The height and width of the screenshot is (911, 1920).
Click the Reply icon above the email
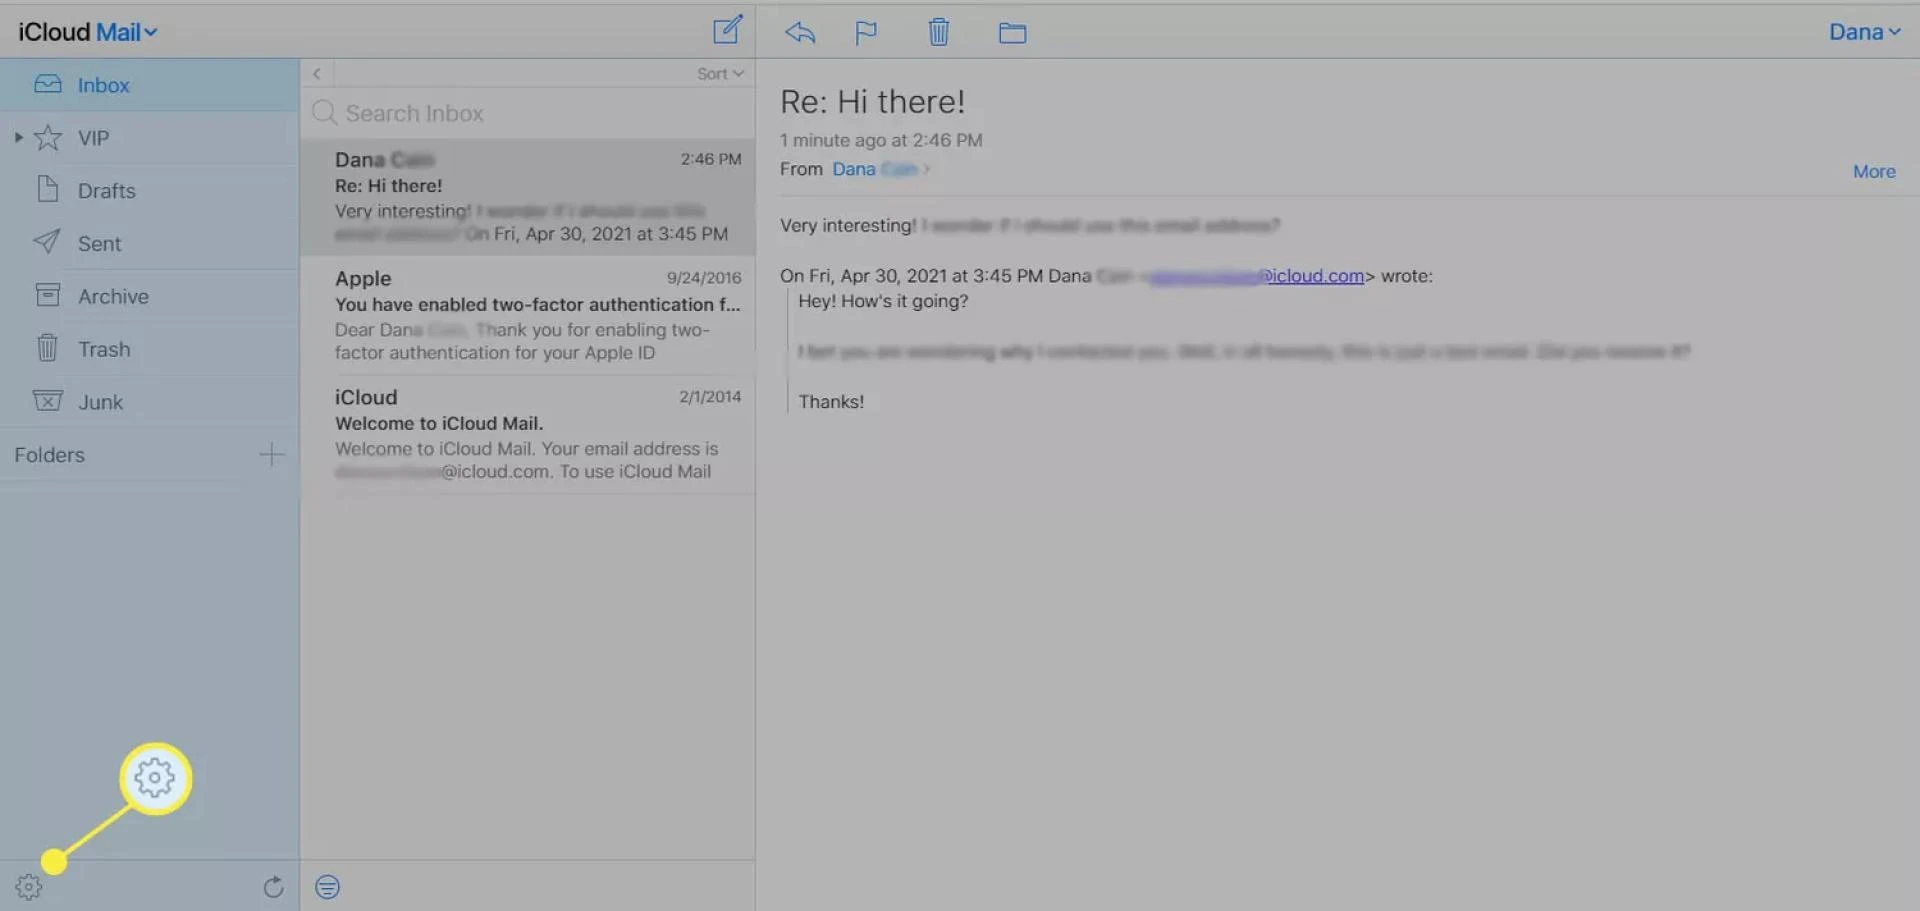point(798,31)
